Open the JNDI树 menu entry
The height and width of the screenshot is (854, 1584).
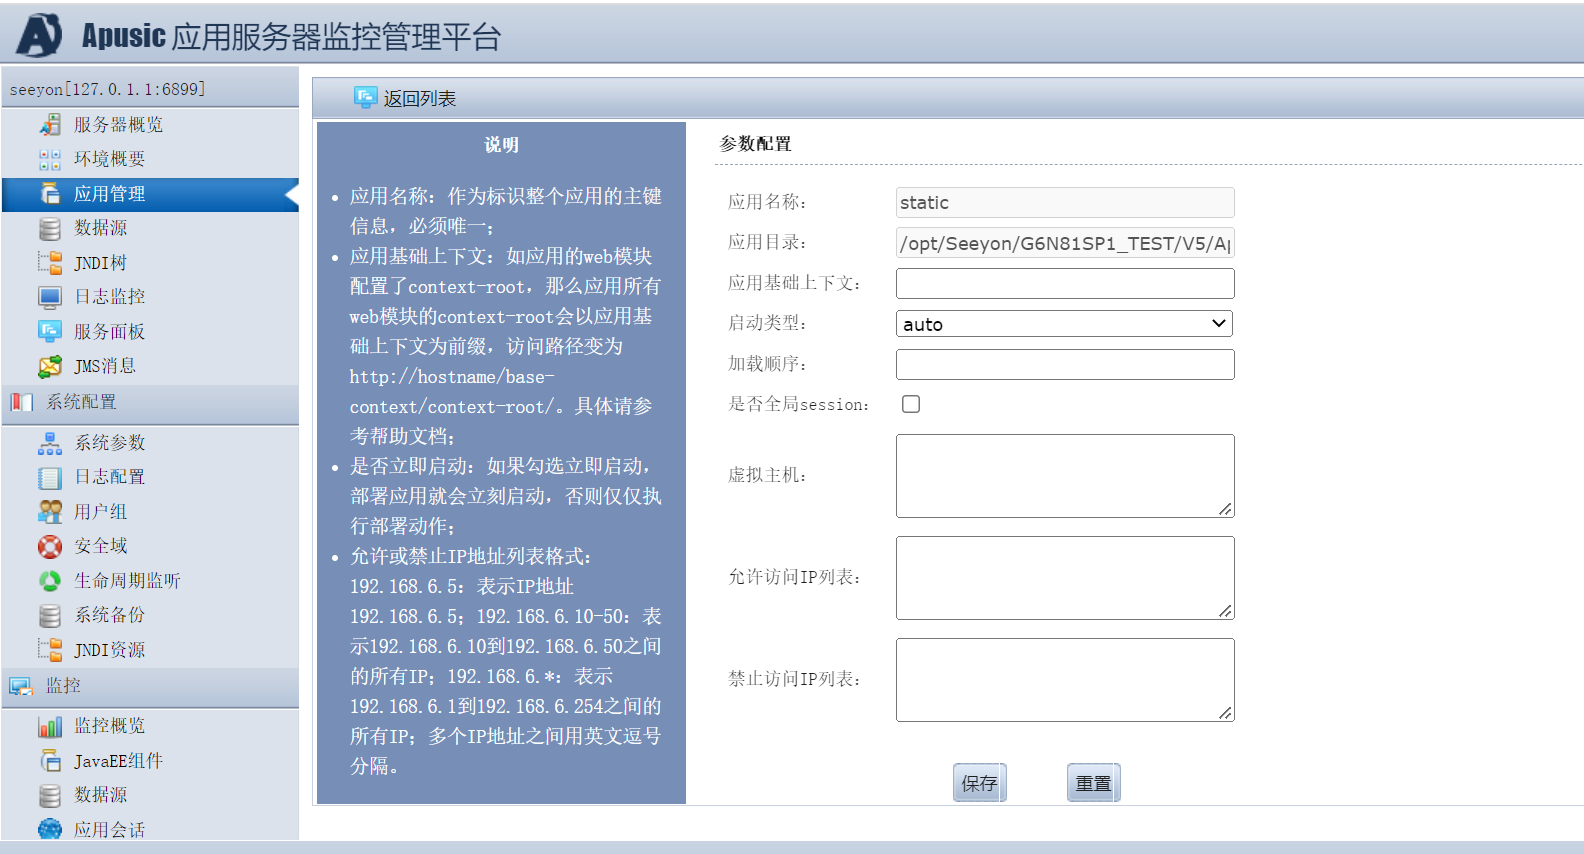100,263
